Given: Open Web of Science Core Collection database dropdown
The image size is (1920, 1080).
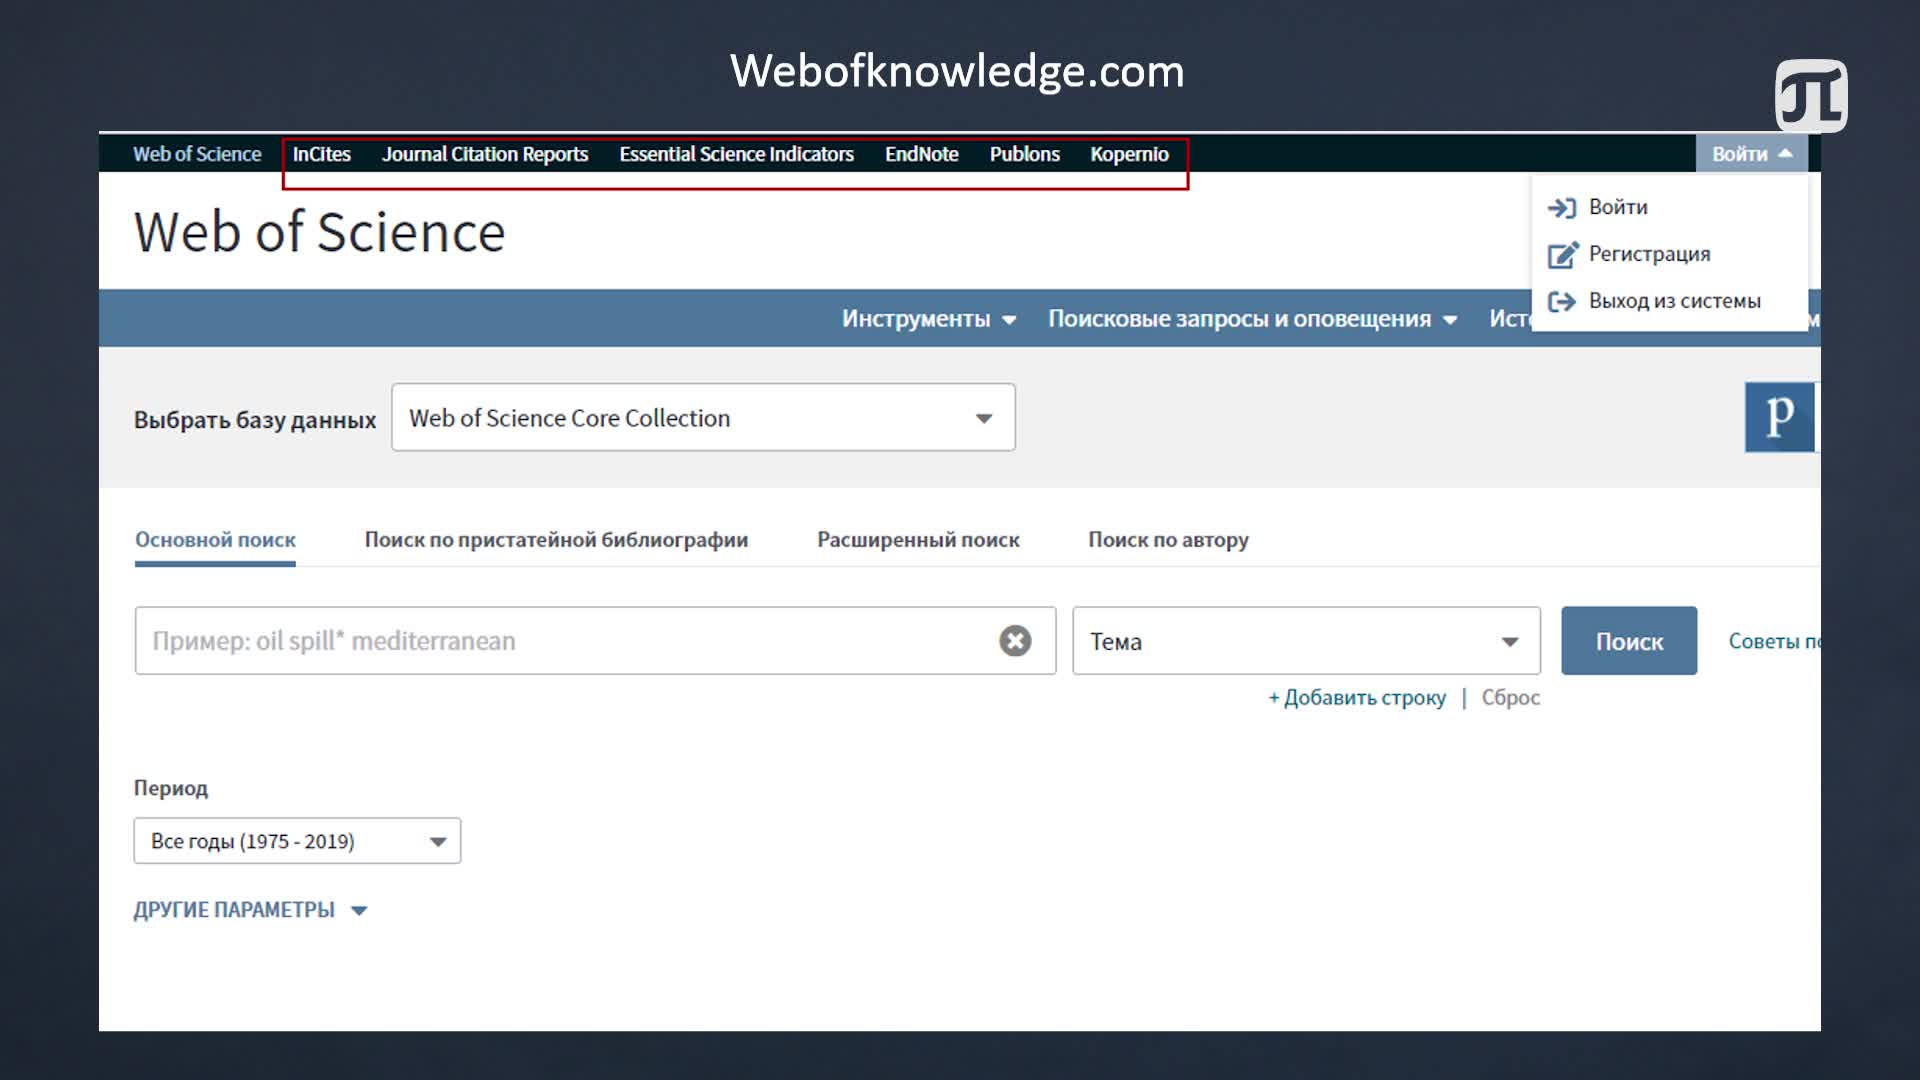Looking at the screenshot, I should click(703, 417).
